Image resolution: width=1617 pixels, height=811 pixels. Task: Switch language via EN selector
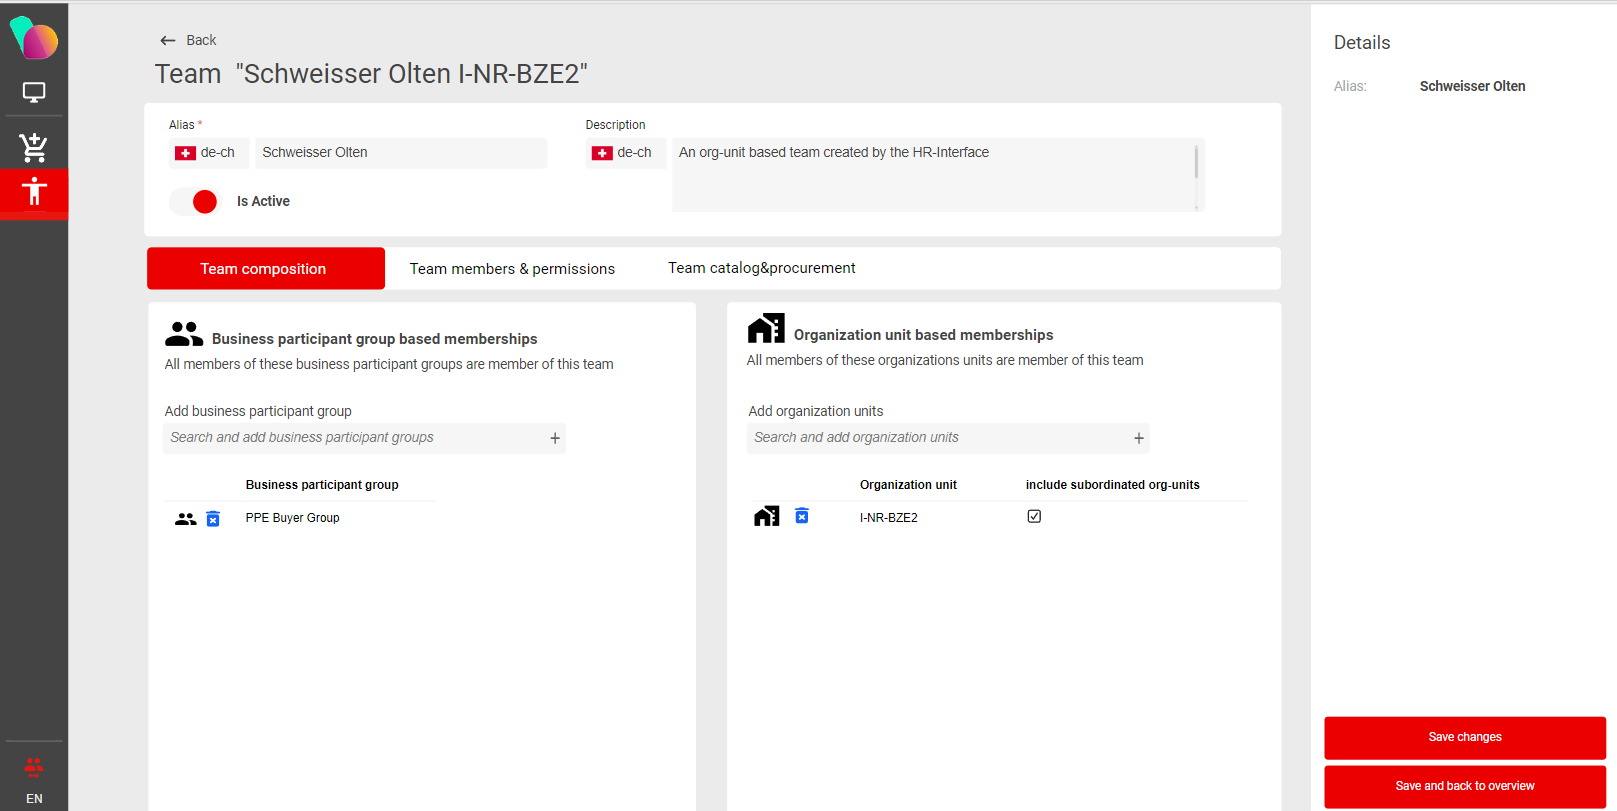(x=34, y=798)
